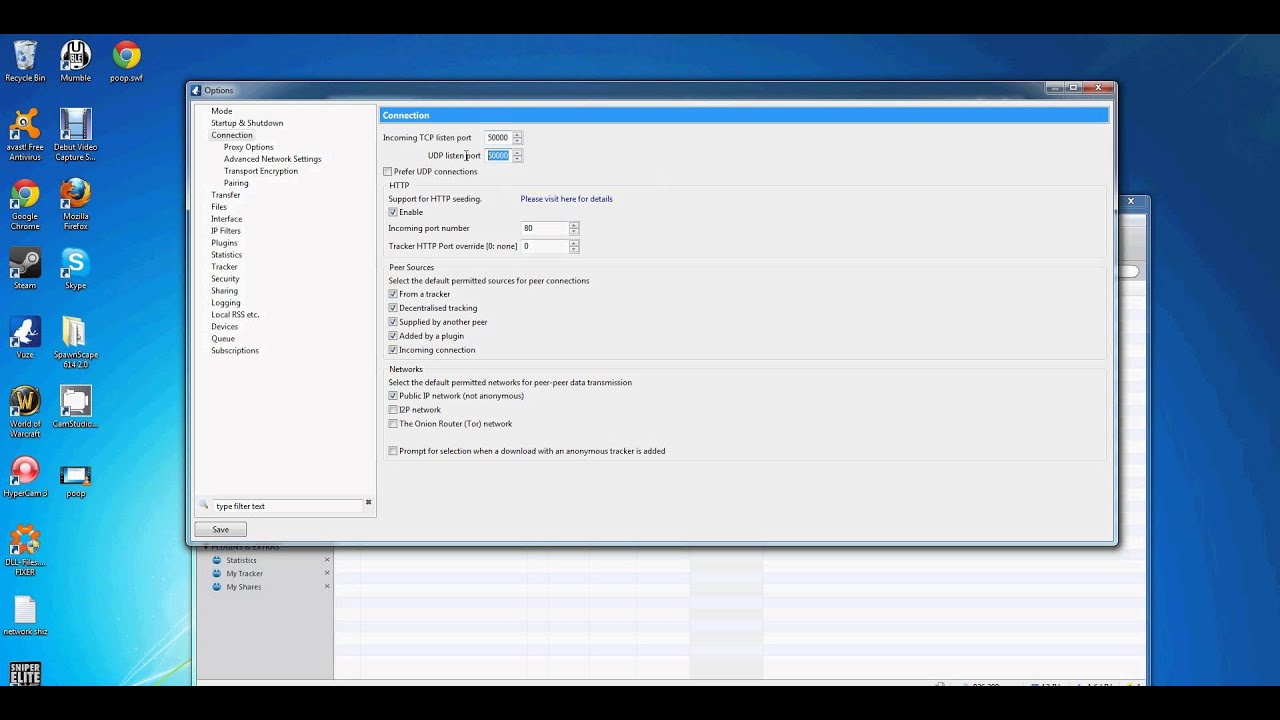The width and height of the screenshot is (1280, 720).
Task: Open the Skype desktop shortcut
Action: click(75, 268)
